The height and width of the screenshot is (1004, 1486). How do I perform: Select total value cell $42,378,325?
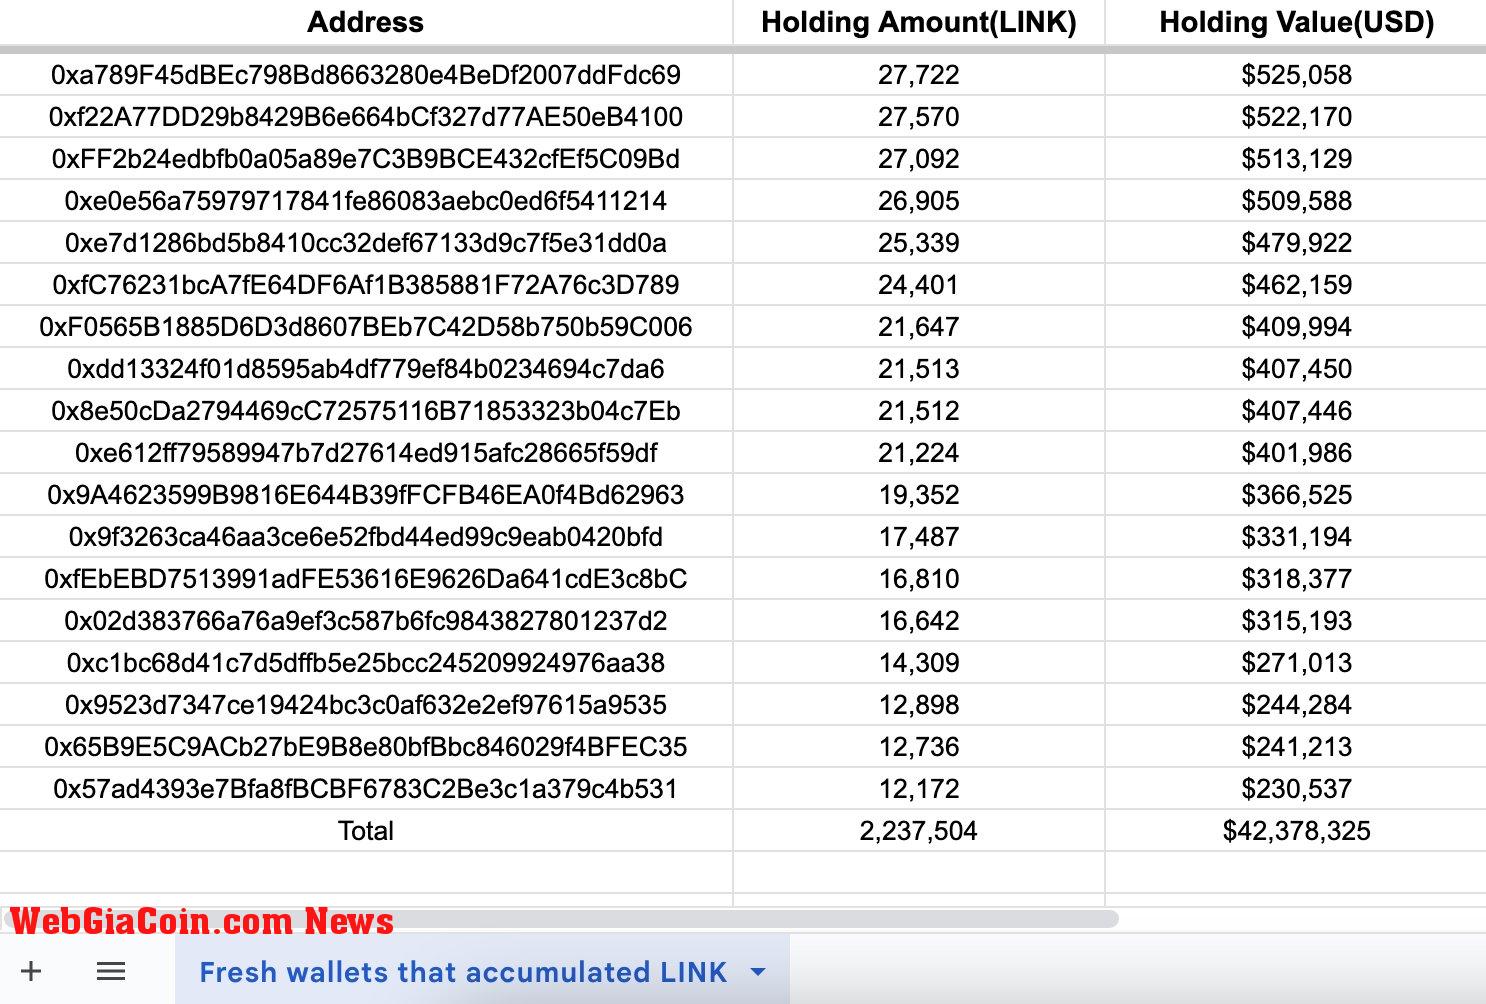1296,831
